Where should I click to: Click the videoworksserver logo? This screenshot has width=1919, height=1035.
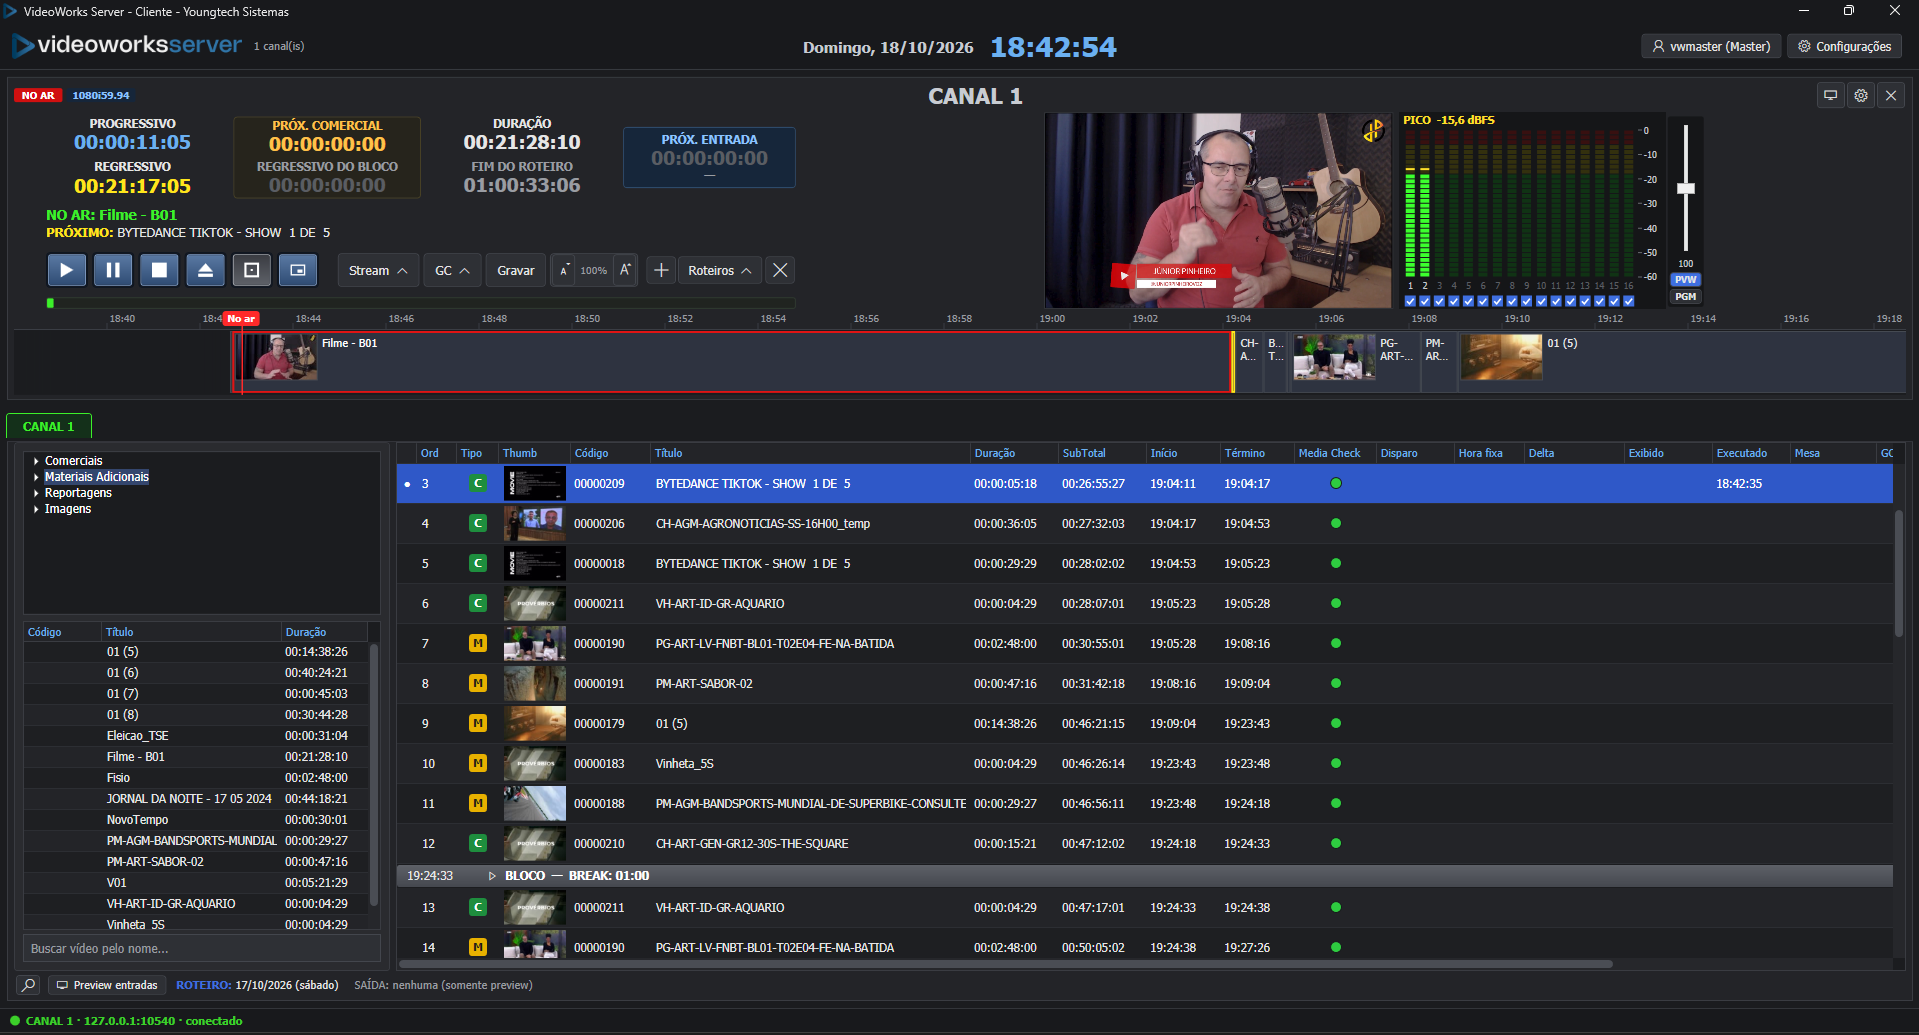(x=127, y=45)
